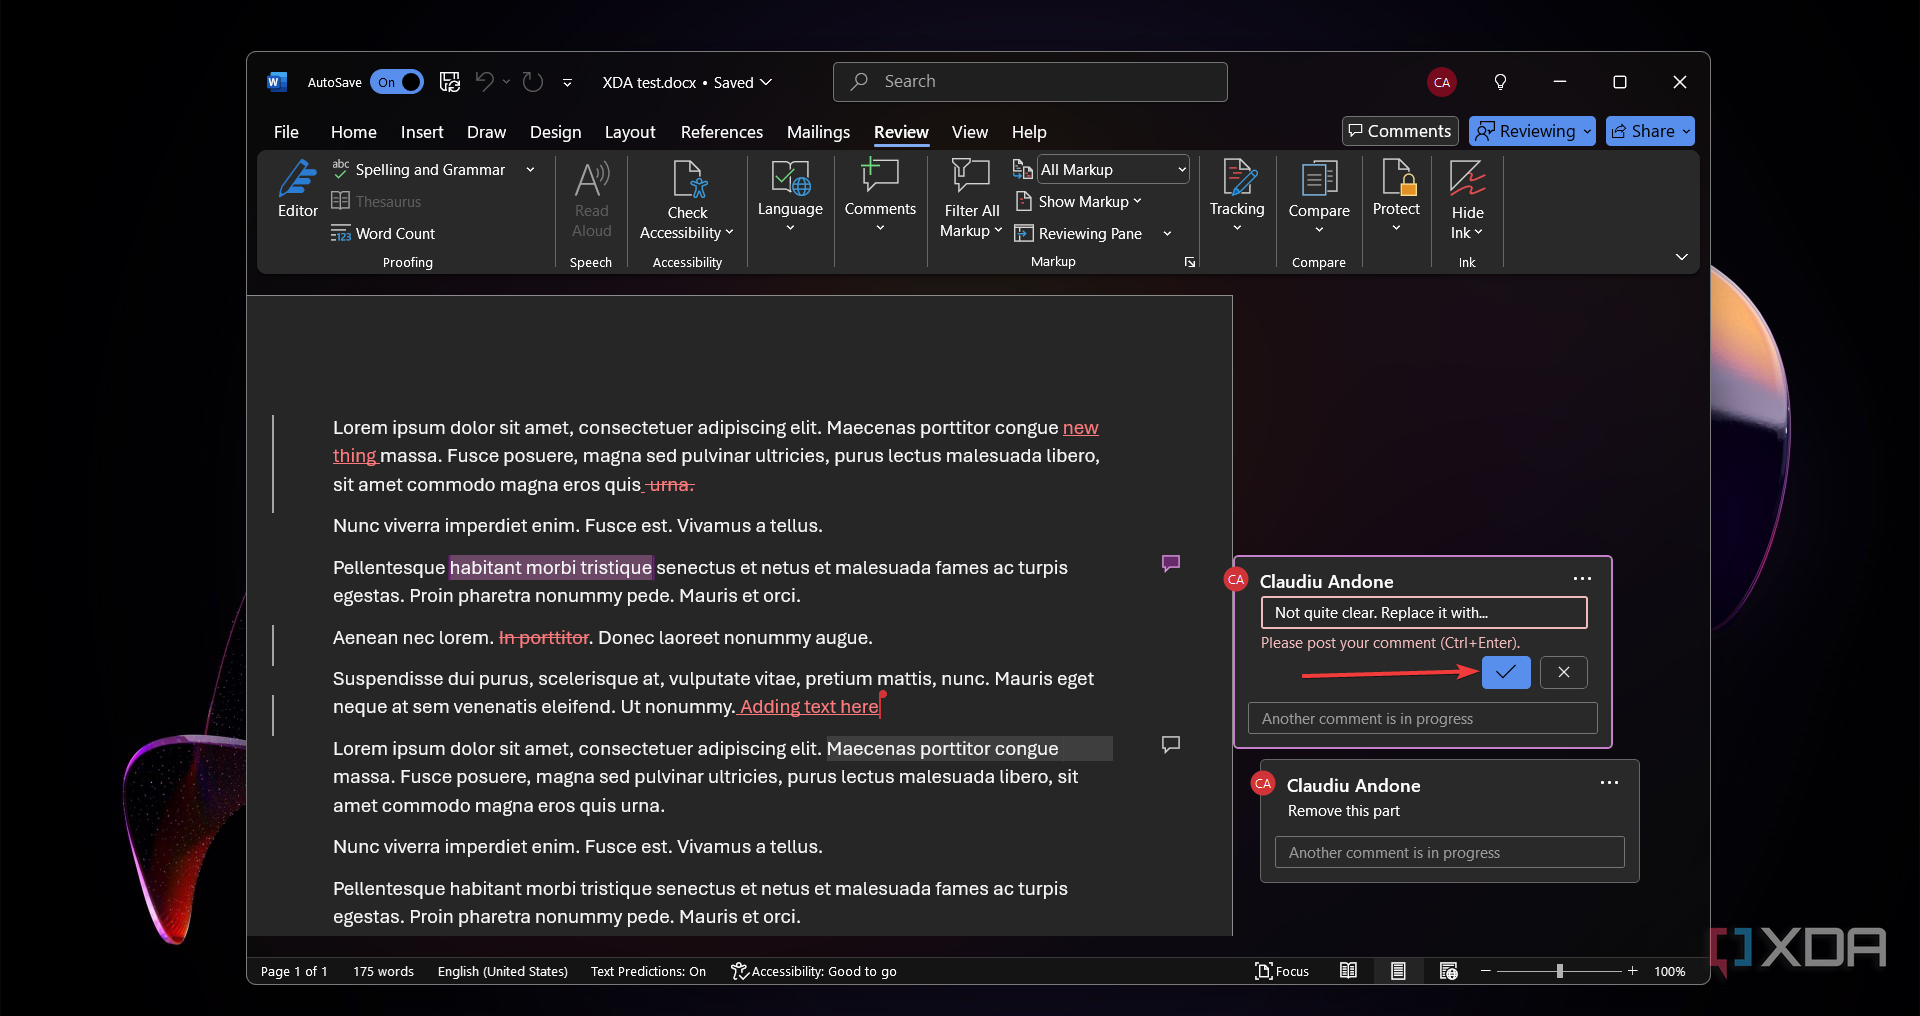Open more options for the 'Remove this part' comment
Screen dimensions: 1920x1016
(1609, 783)
